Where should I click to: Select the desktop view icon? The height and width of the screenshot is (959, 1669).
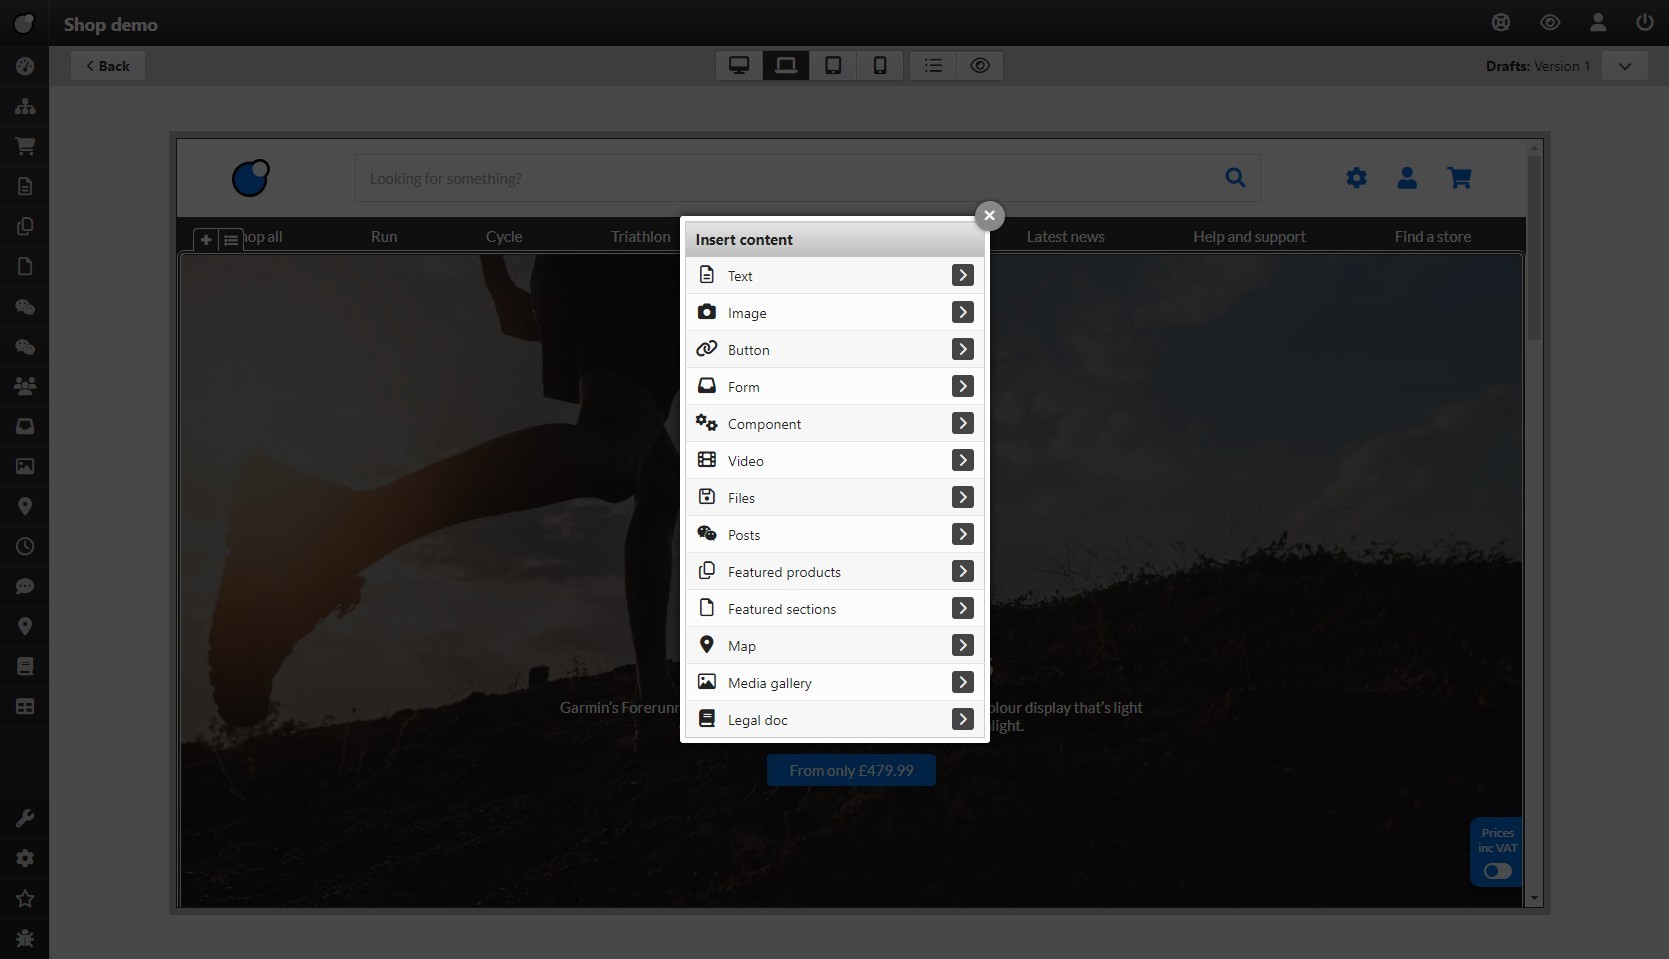(x=739, y=66)
